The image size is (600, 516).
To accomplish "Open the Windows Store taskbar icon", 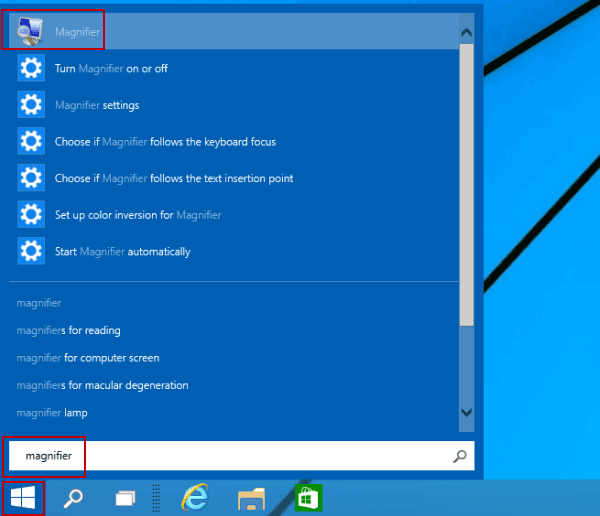I will [x=308, y=498].
